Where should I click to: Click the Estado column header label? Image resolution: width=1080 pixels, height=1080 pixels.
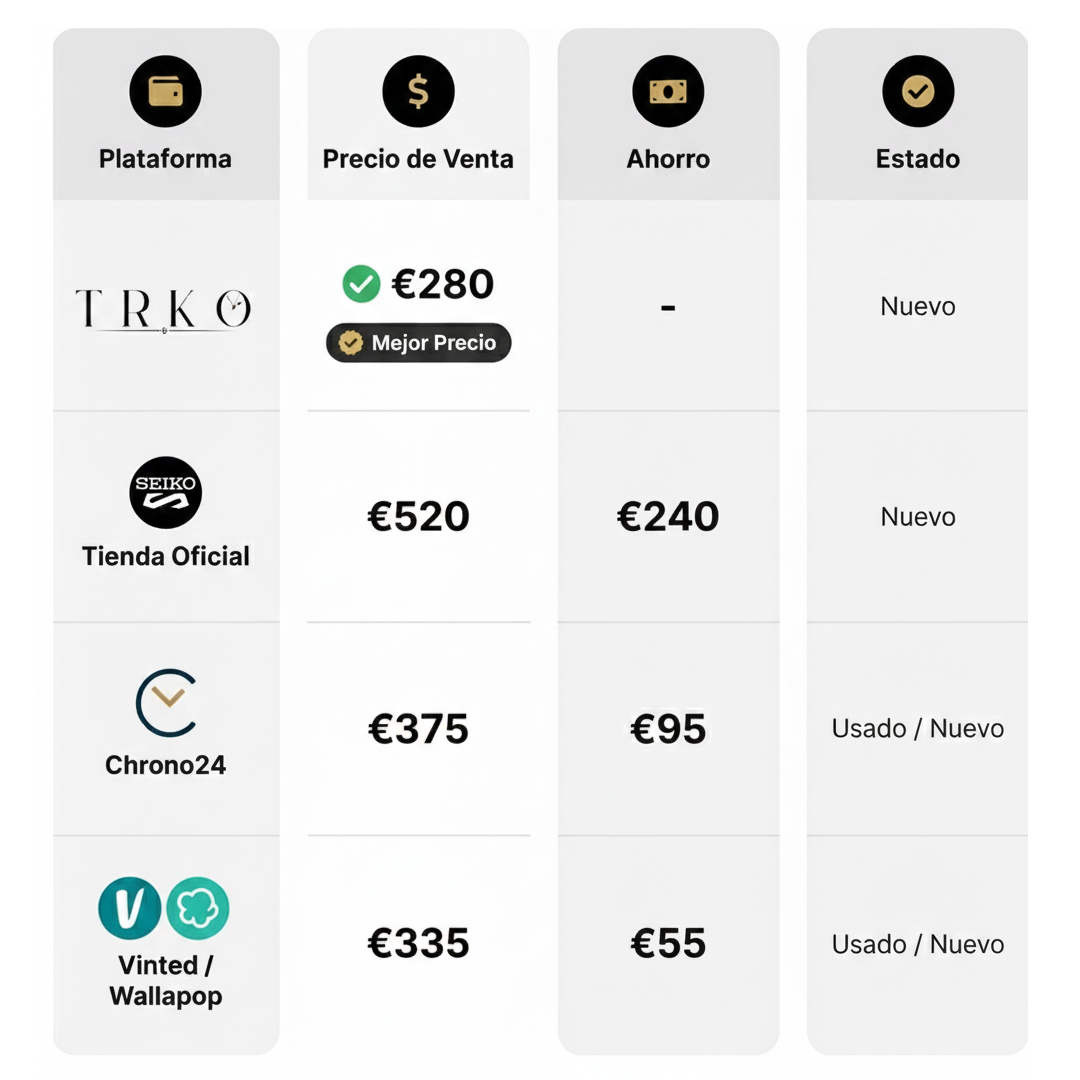[917, 159]
